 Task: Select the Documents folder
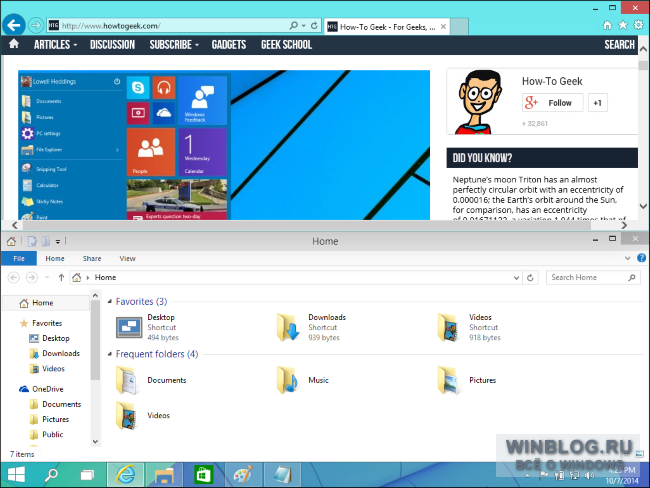tap(151, 380)
